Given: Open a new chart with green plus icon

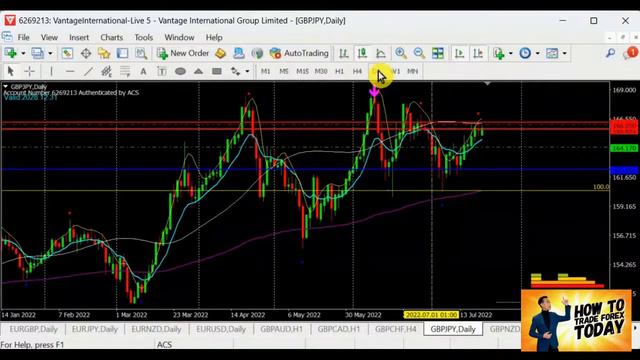Looking at the screenshot, I should 10,53.
